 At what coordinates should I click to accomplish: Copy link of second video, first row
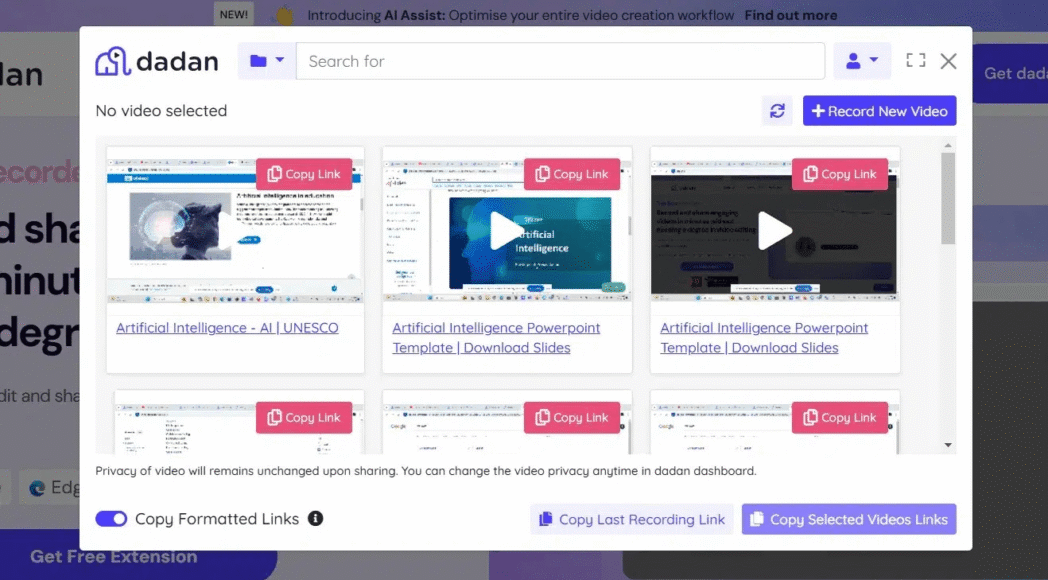pyautogui.click(x=571, y=174)
